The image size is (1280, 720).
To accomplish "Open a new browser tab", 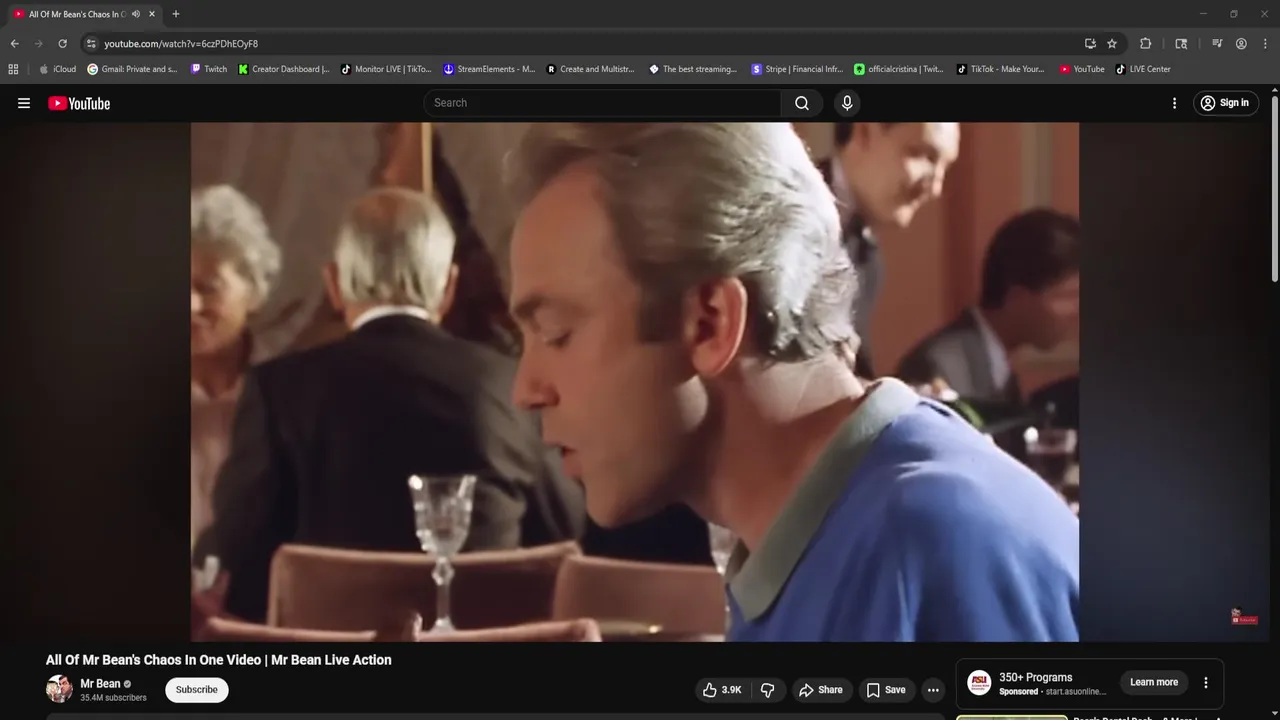I will 176,14.
